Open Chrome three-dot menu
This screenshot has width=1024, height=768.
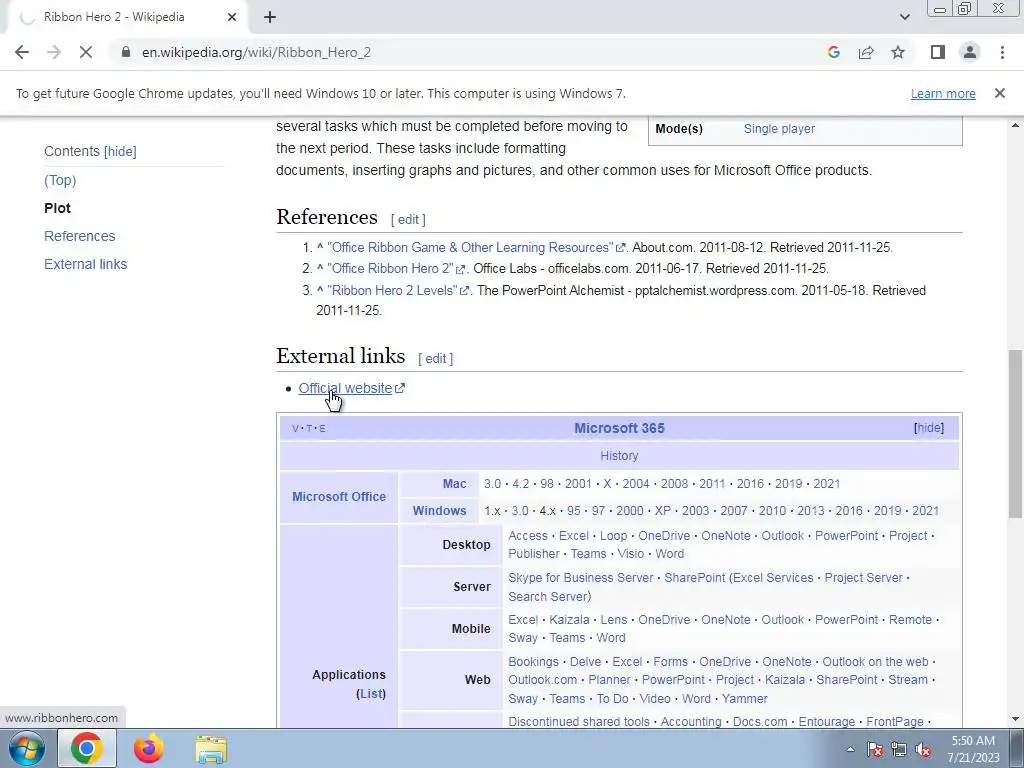pos(1002,52)
